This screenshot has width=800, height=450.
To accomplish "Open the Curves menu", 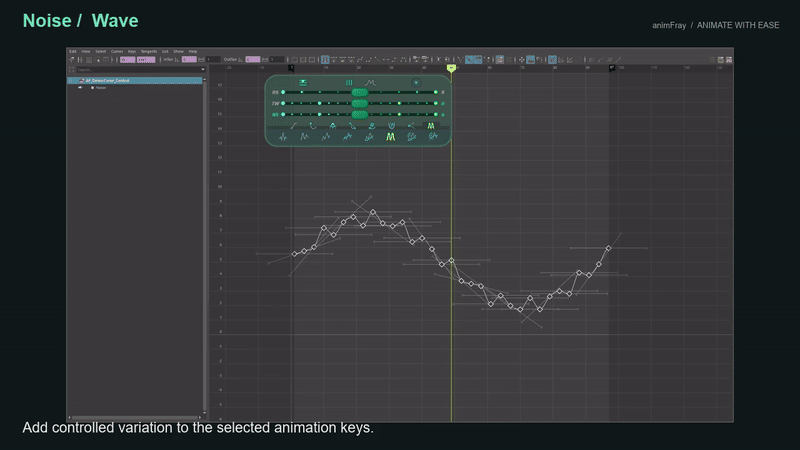I will pos(117,51).
